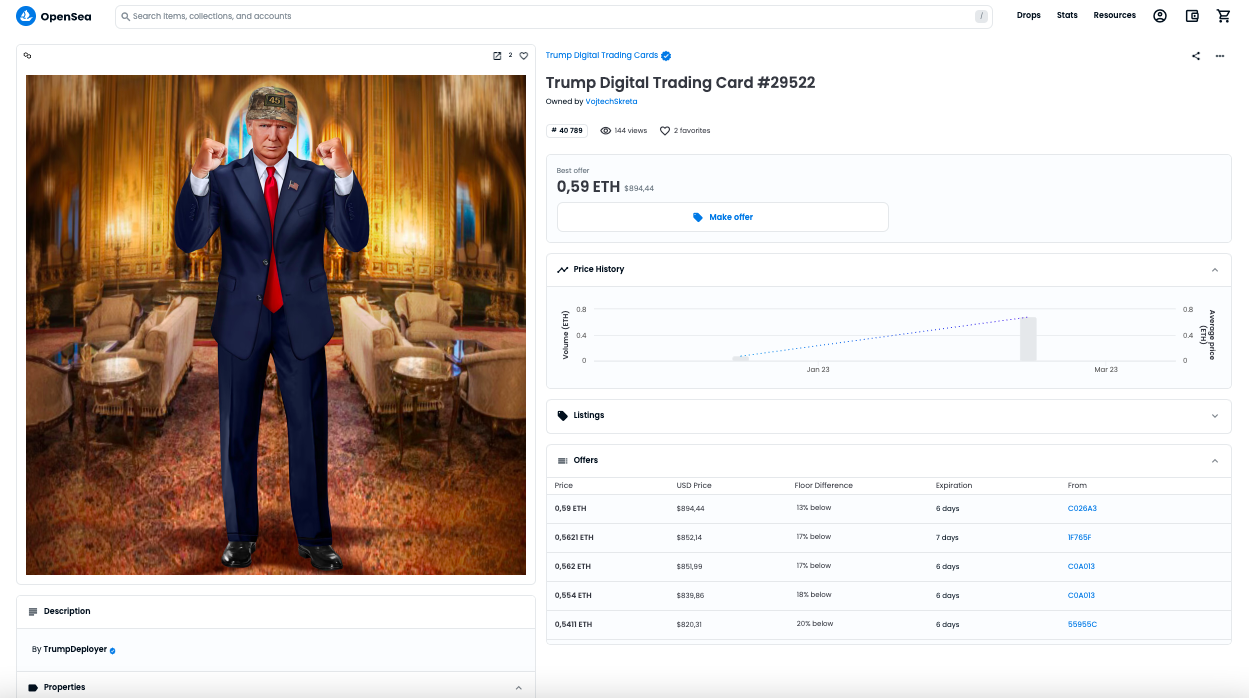Viewport: 1249px width, 698px height.
Task: Click the Floor Difference column header
Action: (824, 486)
